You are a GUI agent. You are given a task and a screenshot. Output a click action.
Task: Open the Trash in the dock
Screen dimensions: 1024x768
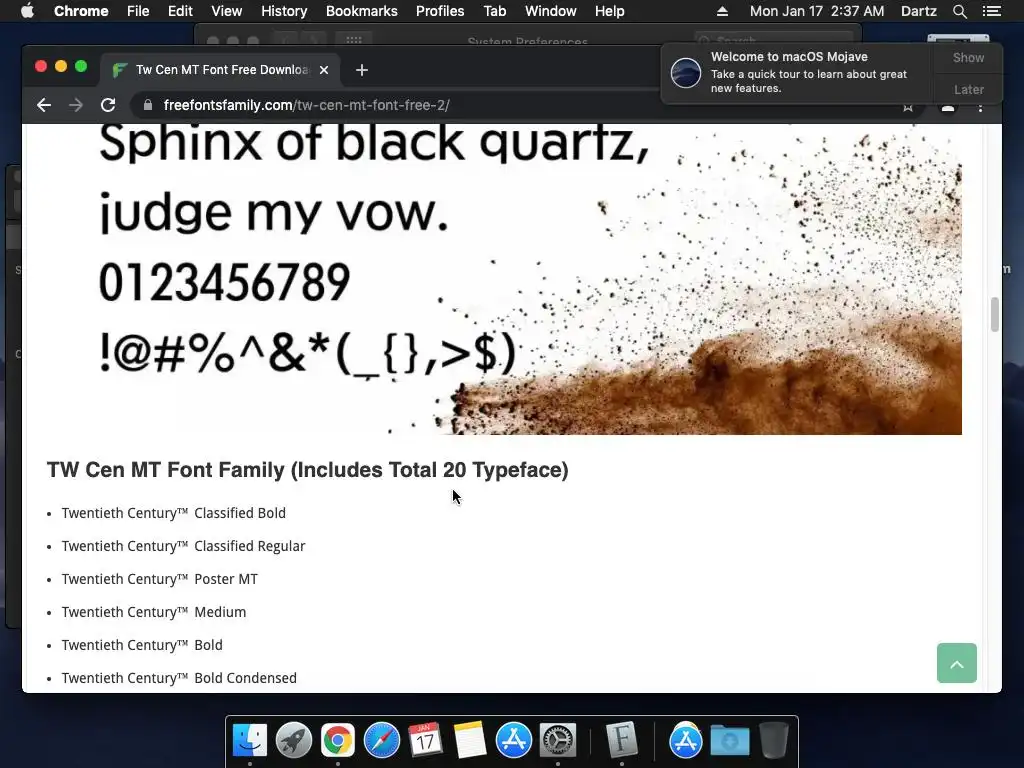(773, 741)
